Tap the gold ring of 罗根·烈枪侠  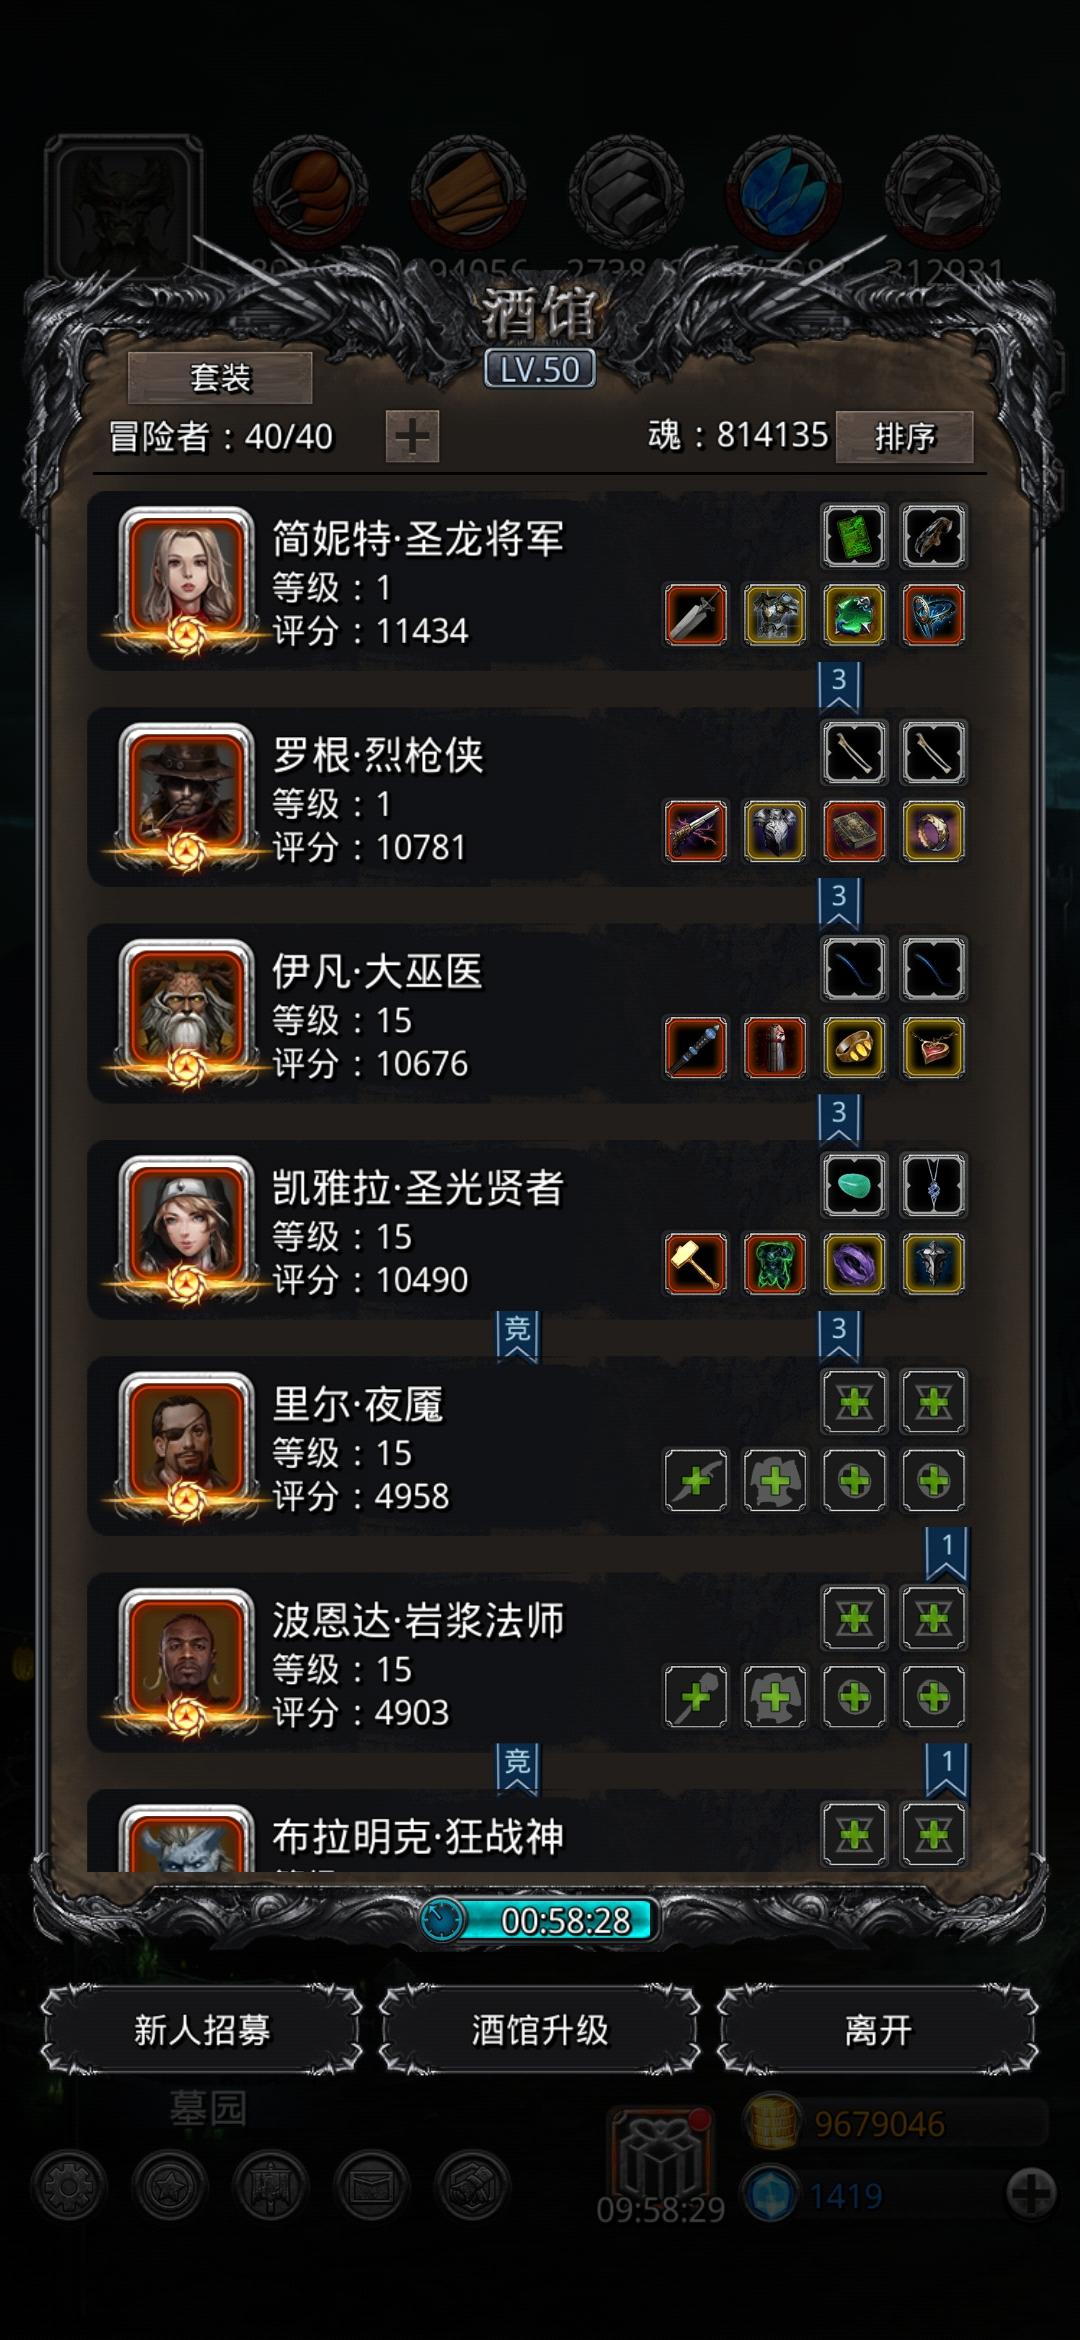tap(933, 831)
